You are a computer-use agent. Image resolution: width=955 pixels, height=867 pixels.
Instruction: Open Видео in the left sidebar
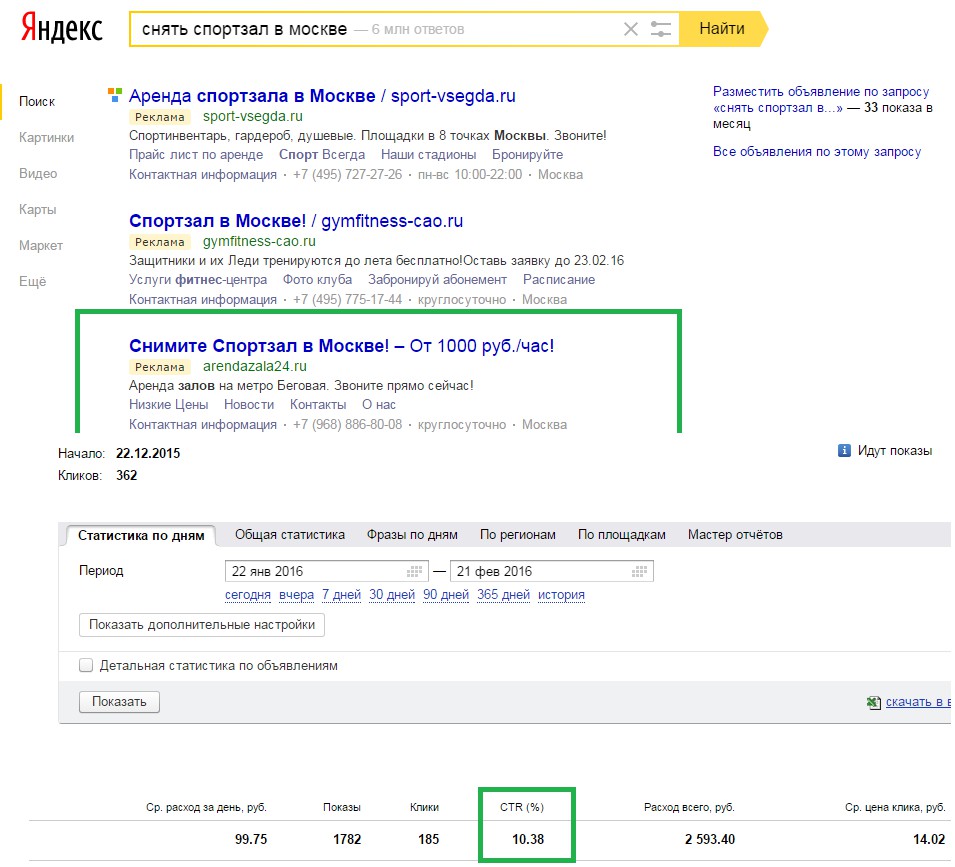click(x=38, y=174)
